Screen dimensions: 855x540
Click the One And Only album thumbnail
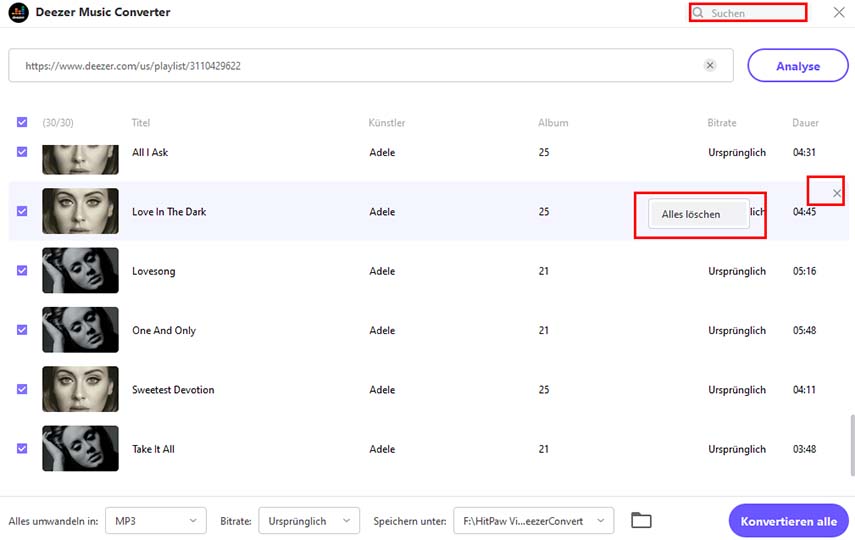[x=80, y=330]
